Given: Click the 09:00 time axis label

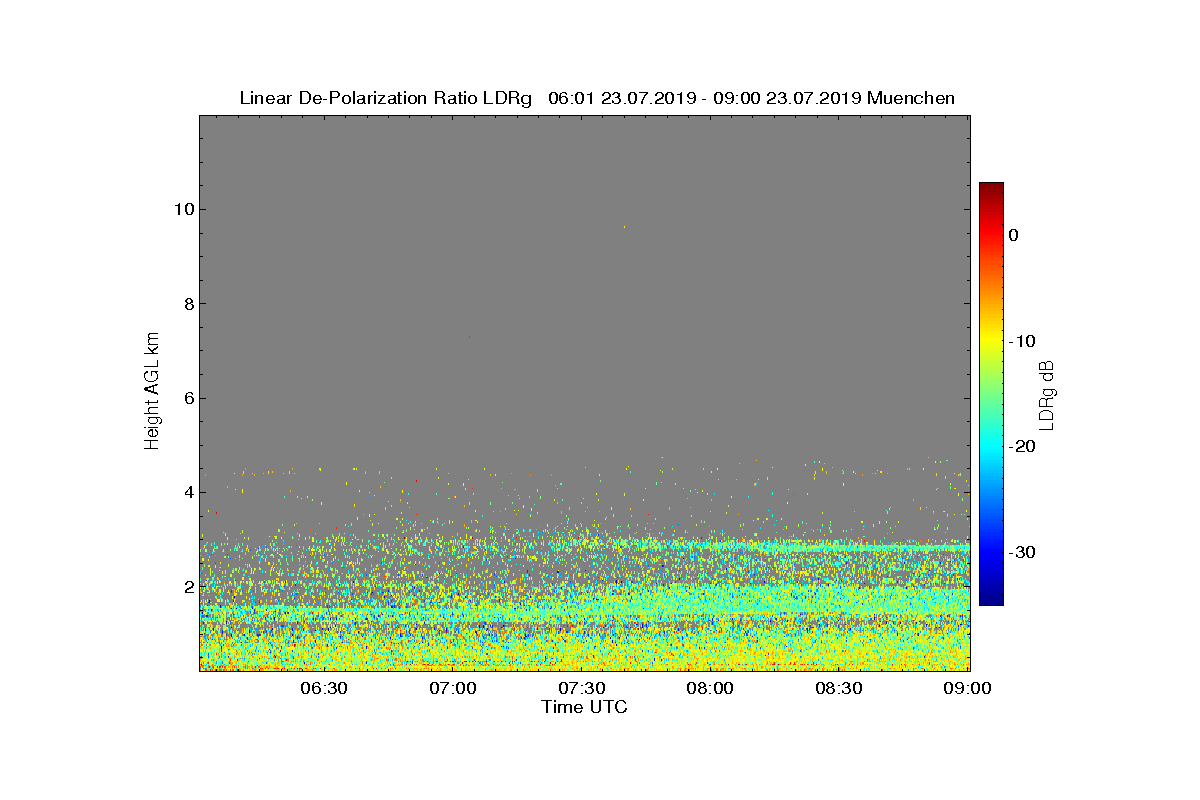Looking at the screenshot, I should pos(969,688).
